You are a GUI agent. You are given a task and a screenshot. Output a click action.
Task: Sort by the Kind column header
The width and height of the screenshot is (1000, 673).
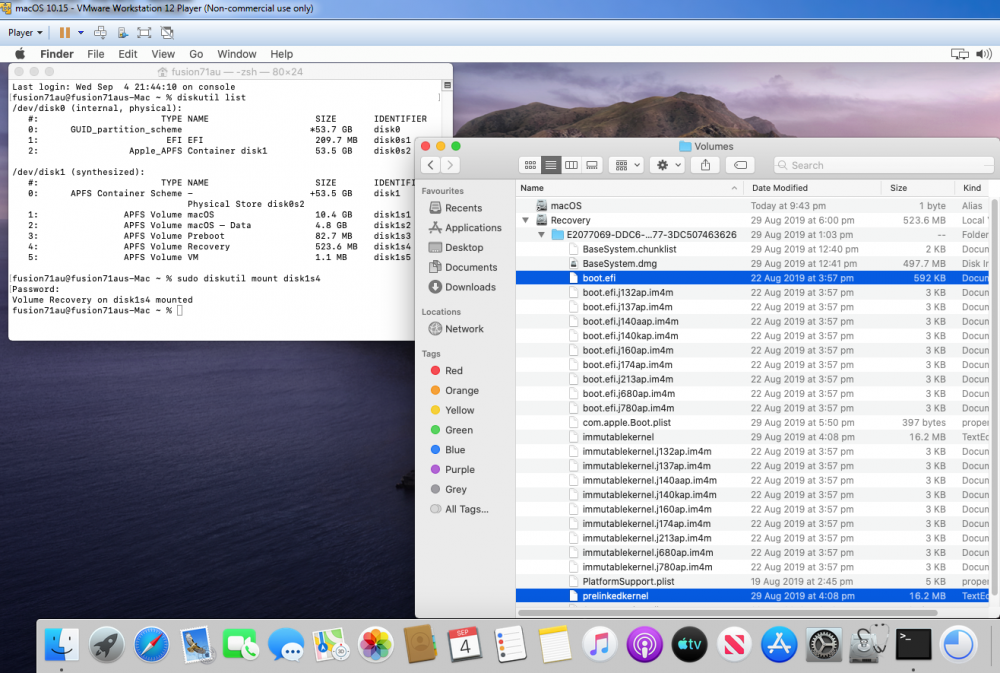973,188
